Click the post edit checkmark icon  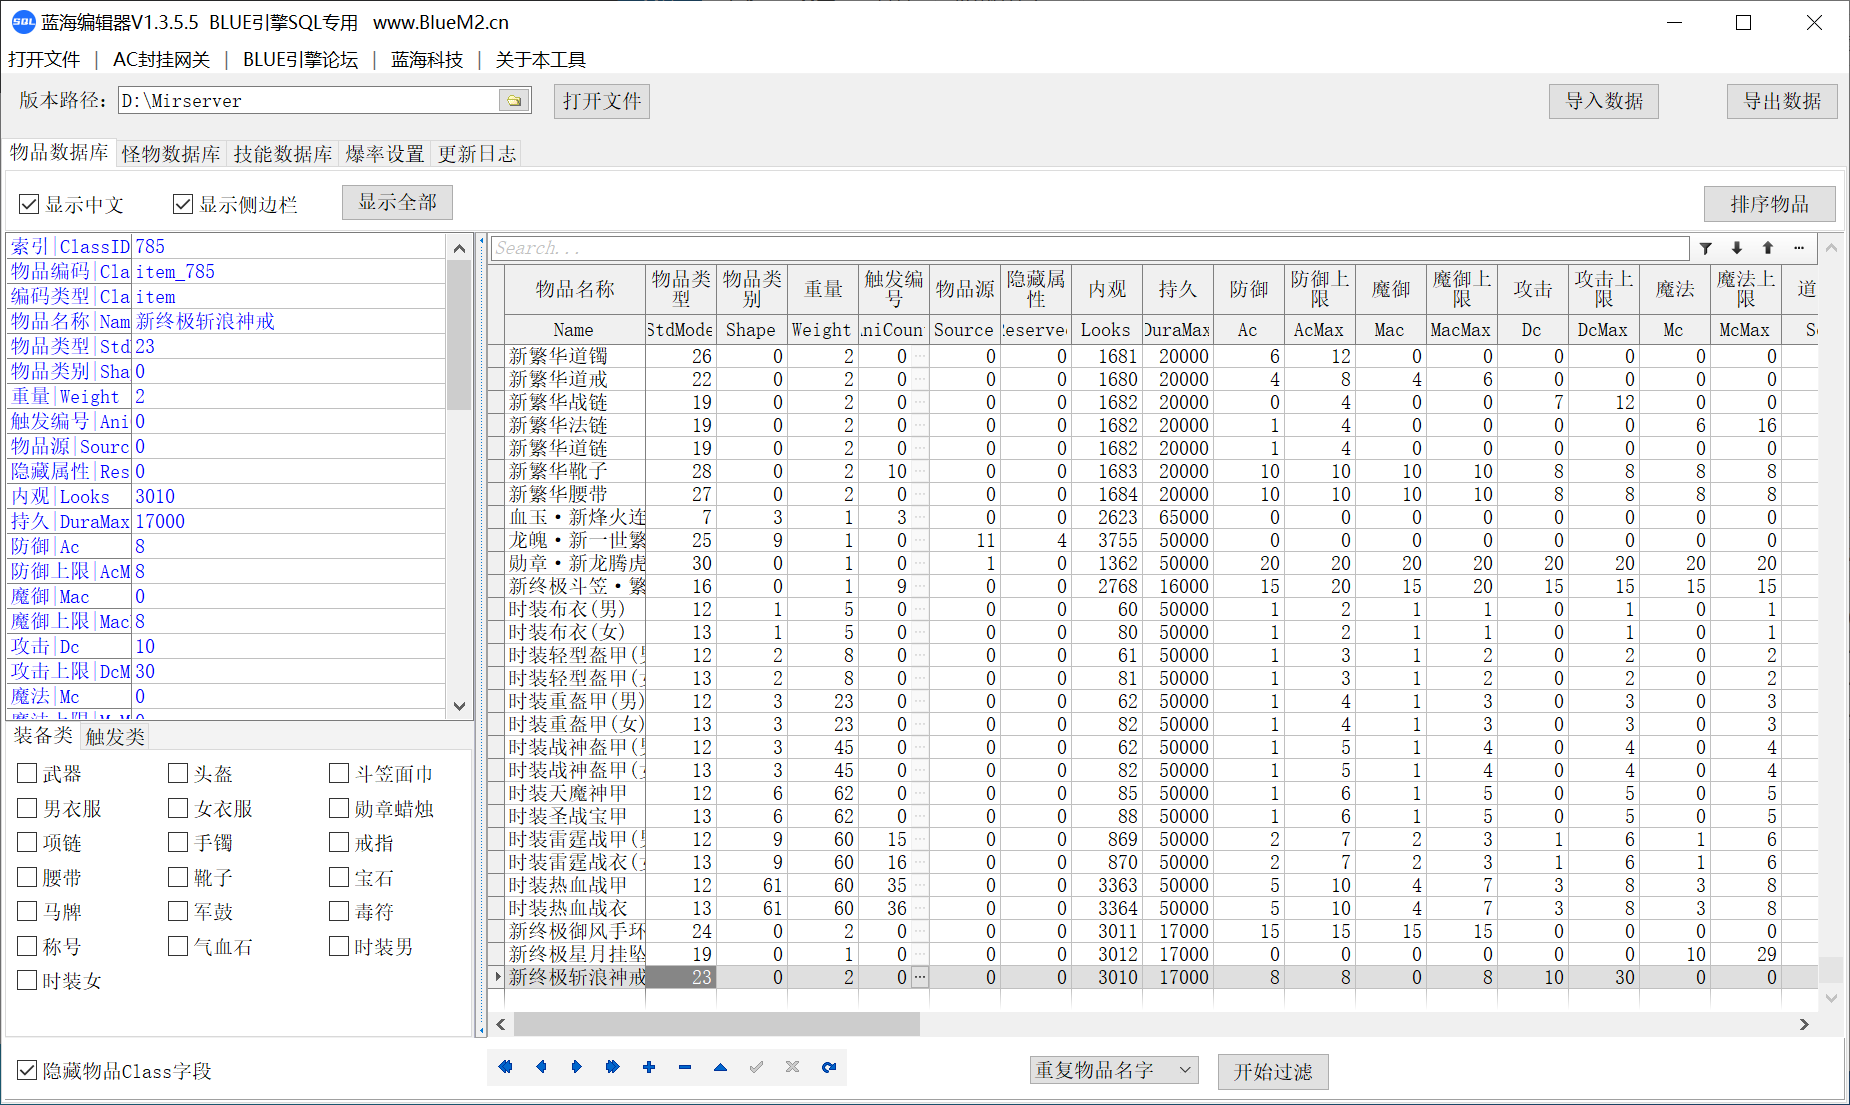tap(757, 1067)
